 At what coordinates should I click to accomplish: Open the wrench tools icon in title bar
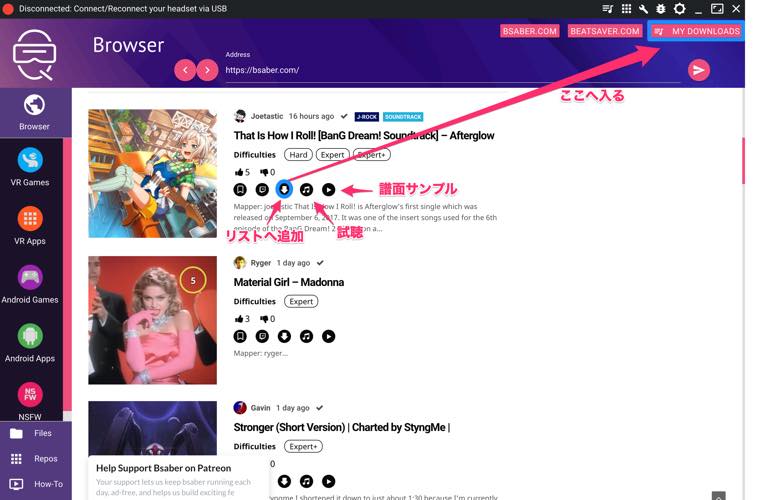coord(643,9)
